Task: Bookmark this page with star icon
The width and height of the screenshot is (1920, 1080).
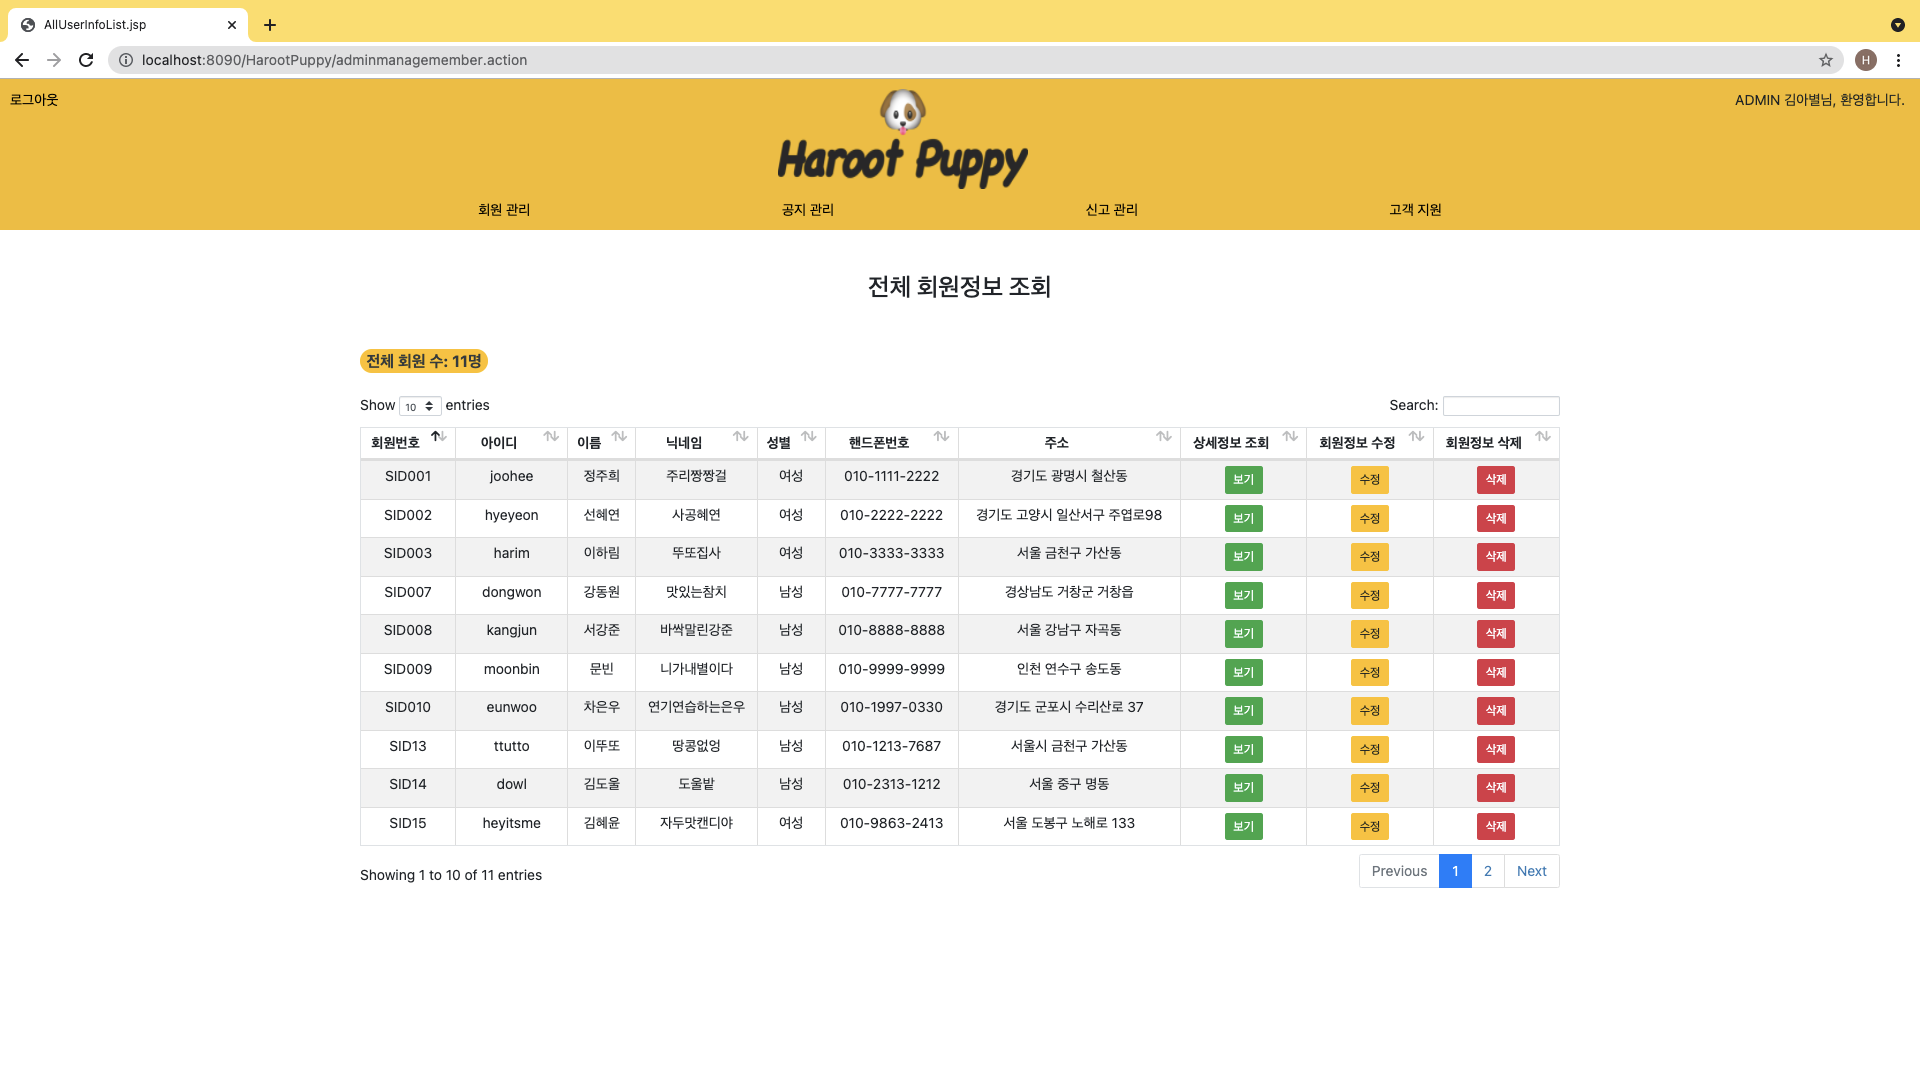Action: point(1826,60)
